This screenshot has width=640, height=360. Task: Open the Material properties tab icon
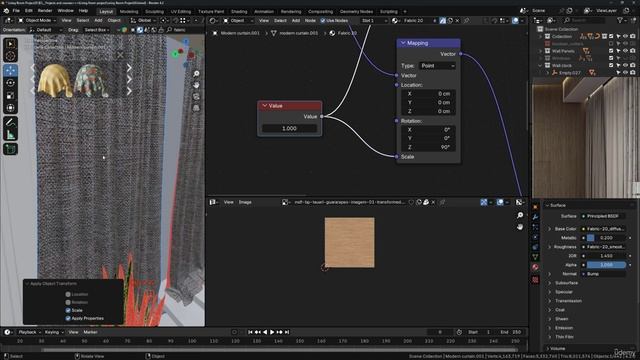click(535, 267)
